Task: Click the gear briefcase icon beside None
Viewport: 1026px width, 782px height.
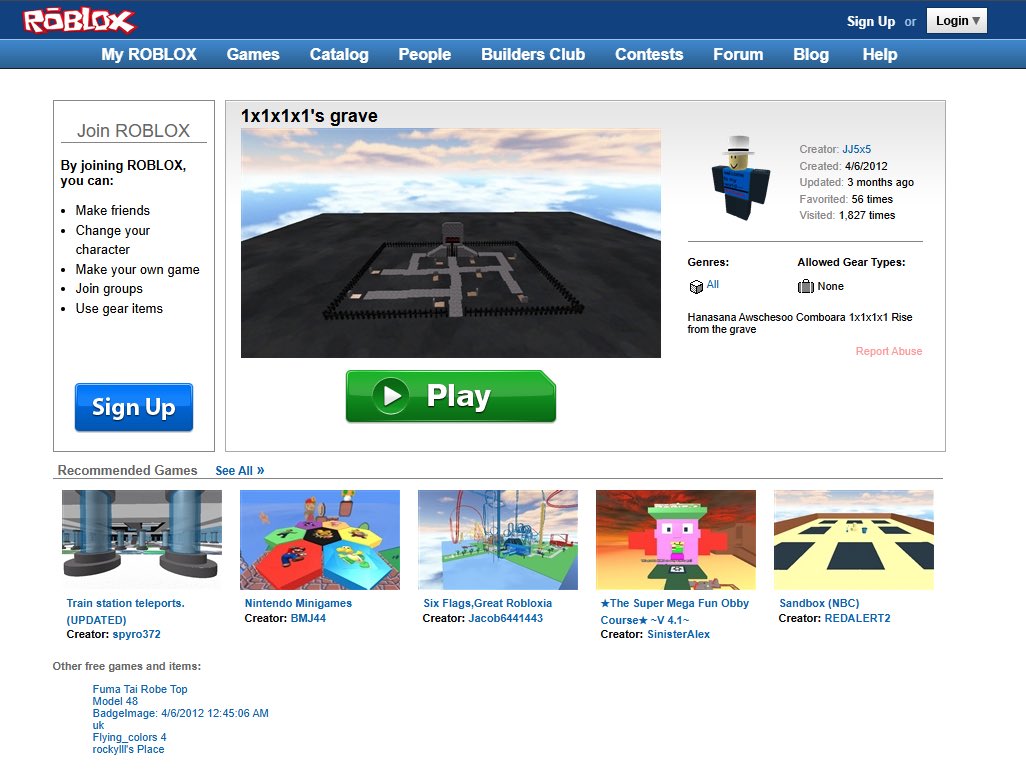Action: [805, 287]
